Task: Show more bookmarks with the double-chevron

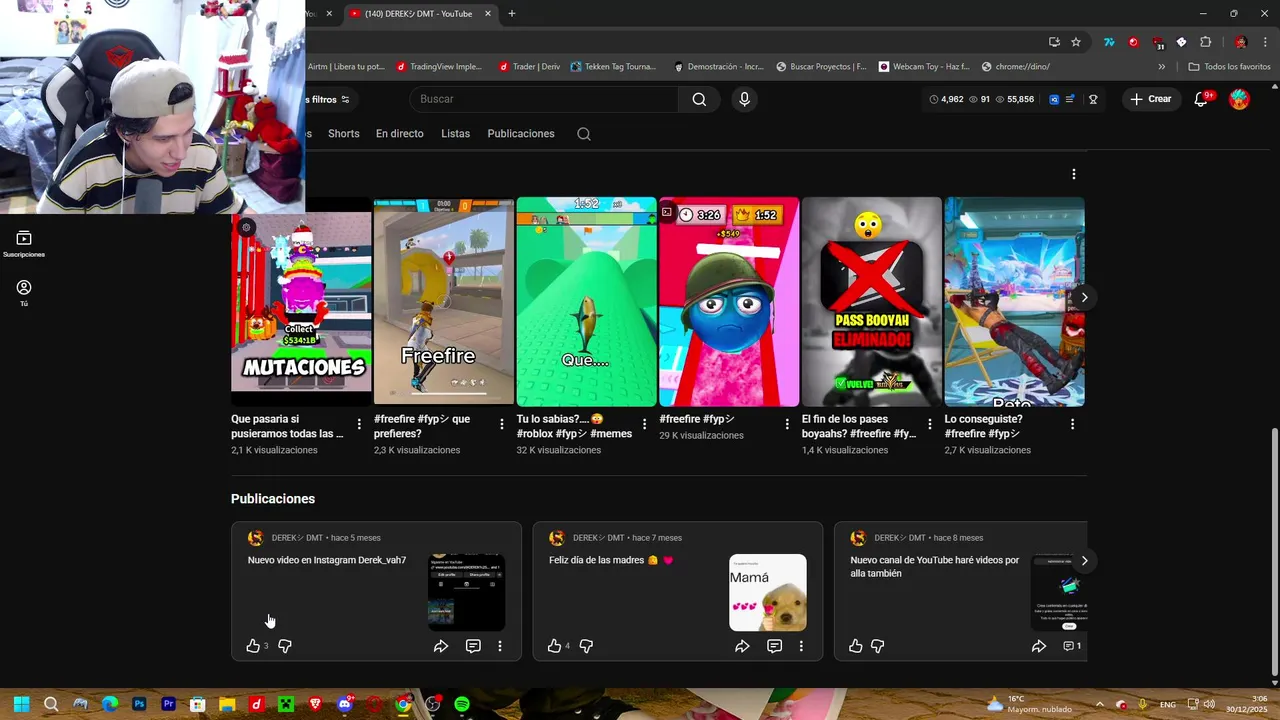Action: tap(1161, 67)
